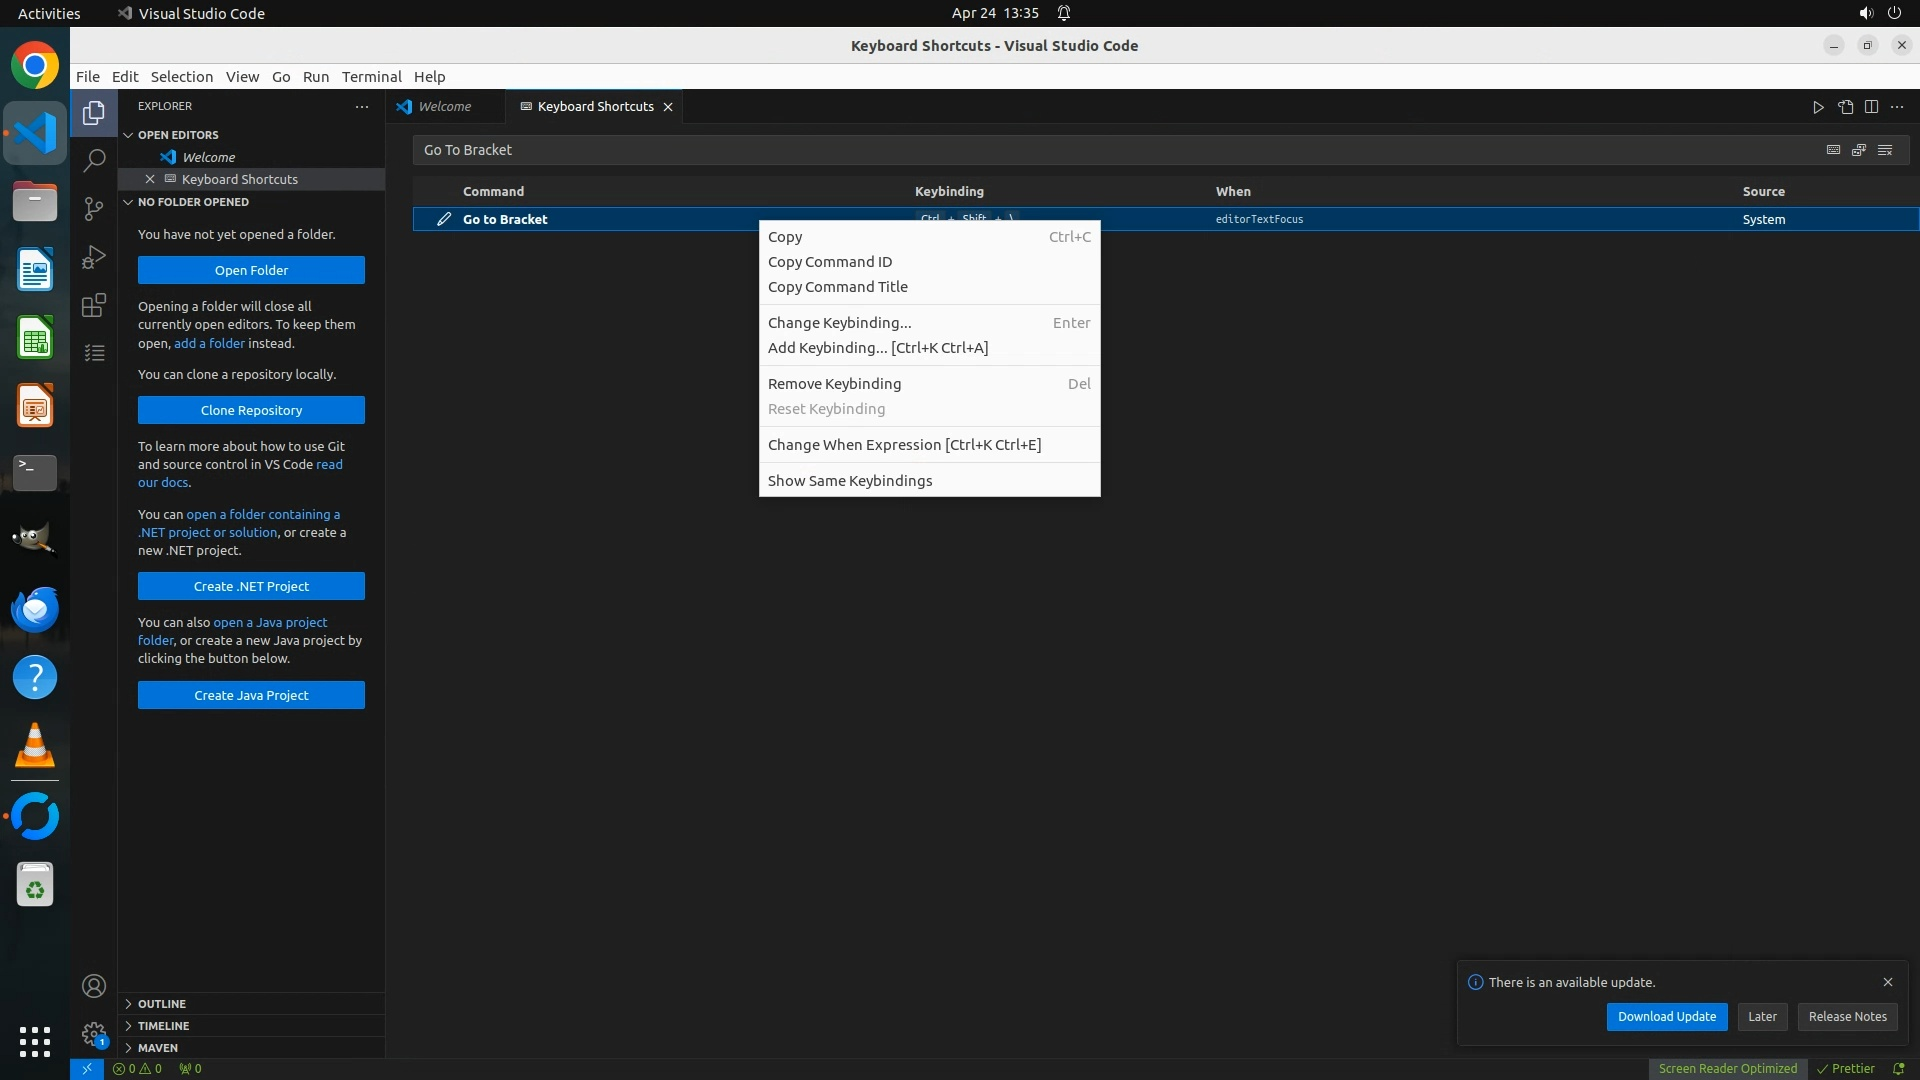The height and width of the screenshot is (1080, 1920).
Task: Expand the Timeline section
Action: click(x=163, y=1025)
